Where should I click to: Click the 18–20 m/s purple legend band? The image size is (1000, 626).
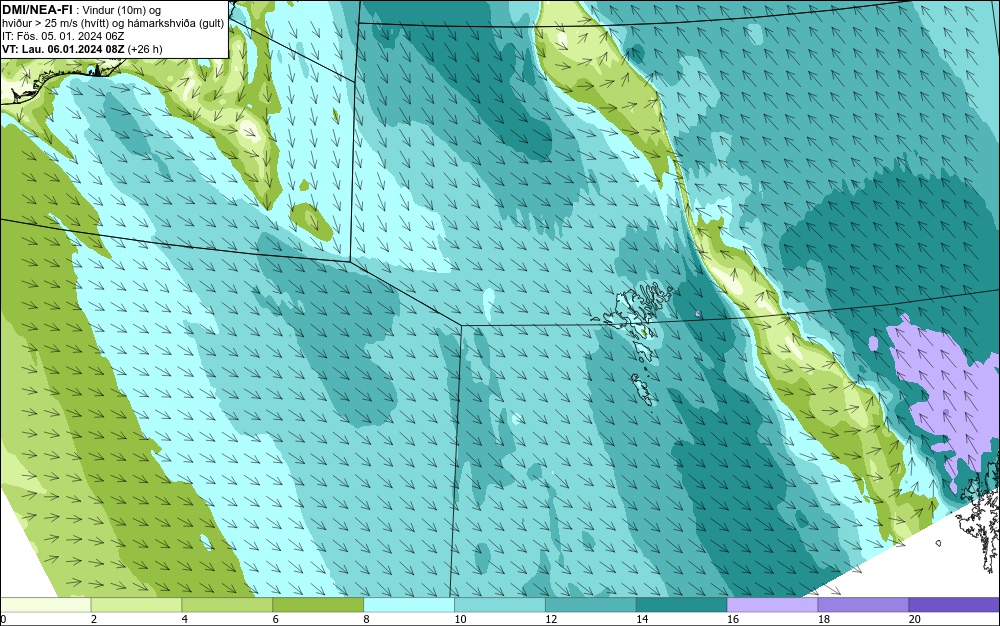point(864,605)
